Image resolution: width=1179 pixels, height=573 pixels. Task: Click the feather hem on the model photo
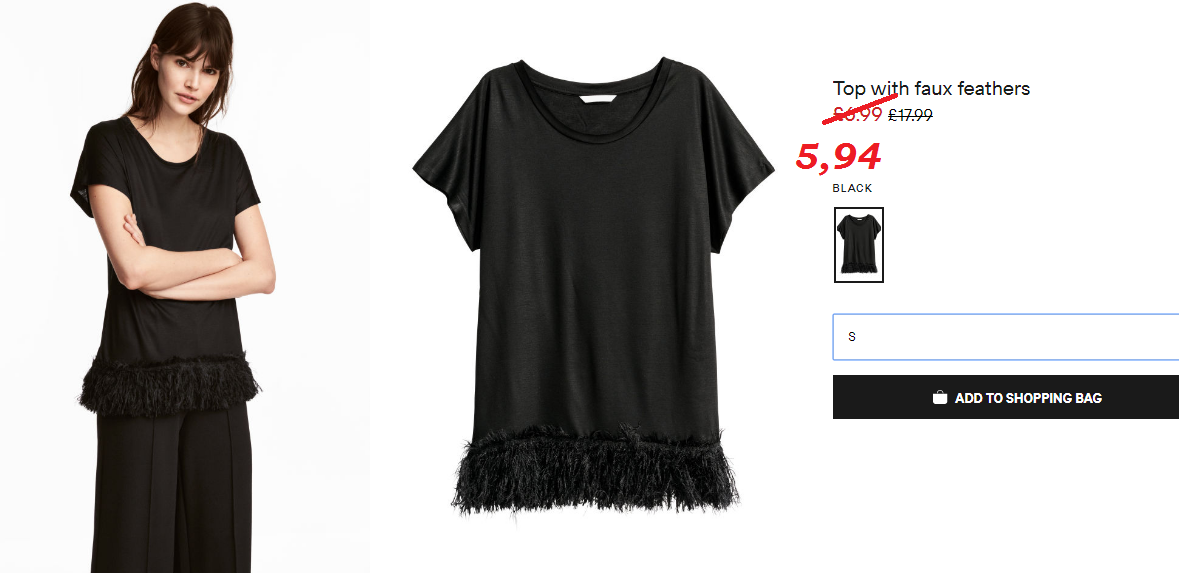pos(168,384)
